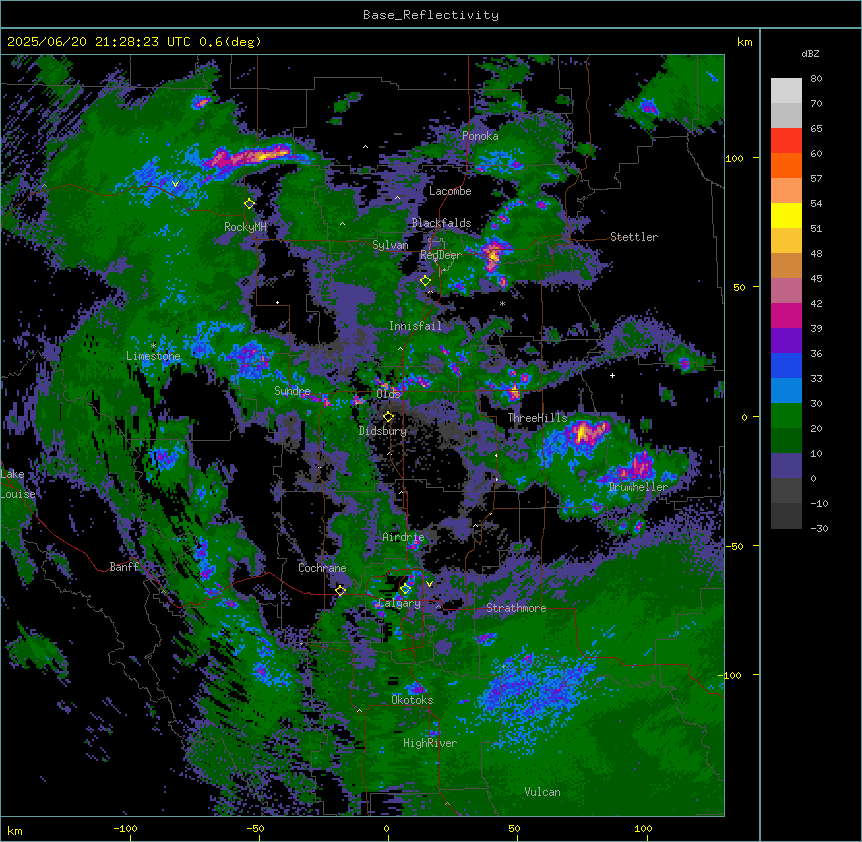Viewport: 862px width, 842px height.
Task: Click the Drumheller city label
Action: click(638, 487)
